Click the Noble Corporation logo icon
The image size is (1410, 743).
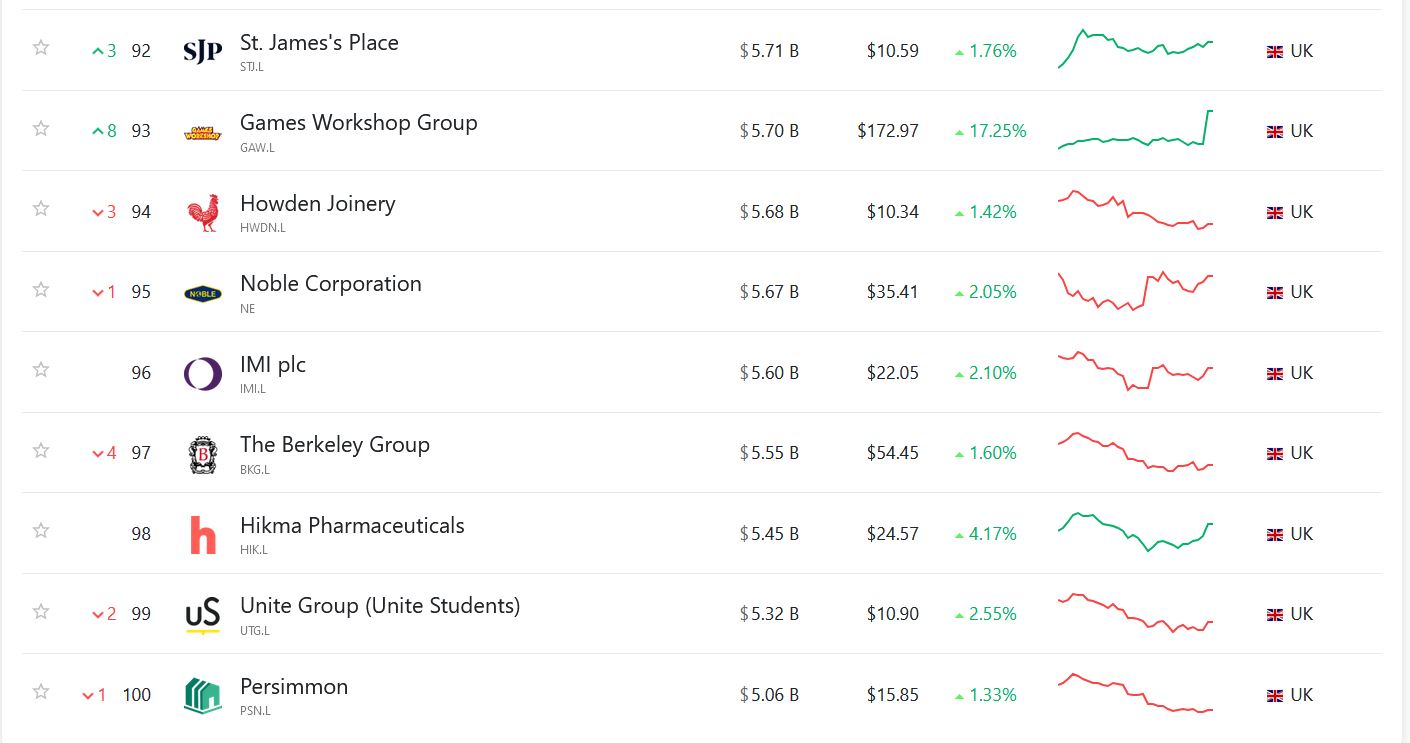pyautogui.click(x=203, y=293)
